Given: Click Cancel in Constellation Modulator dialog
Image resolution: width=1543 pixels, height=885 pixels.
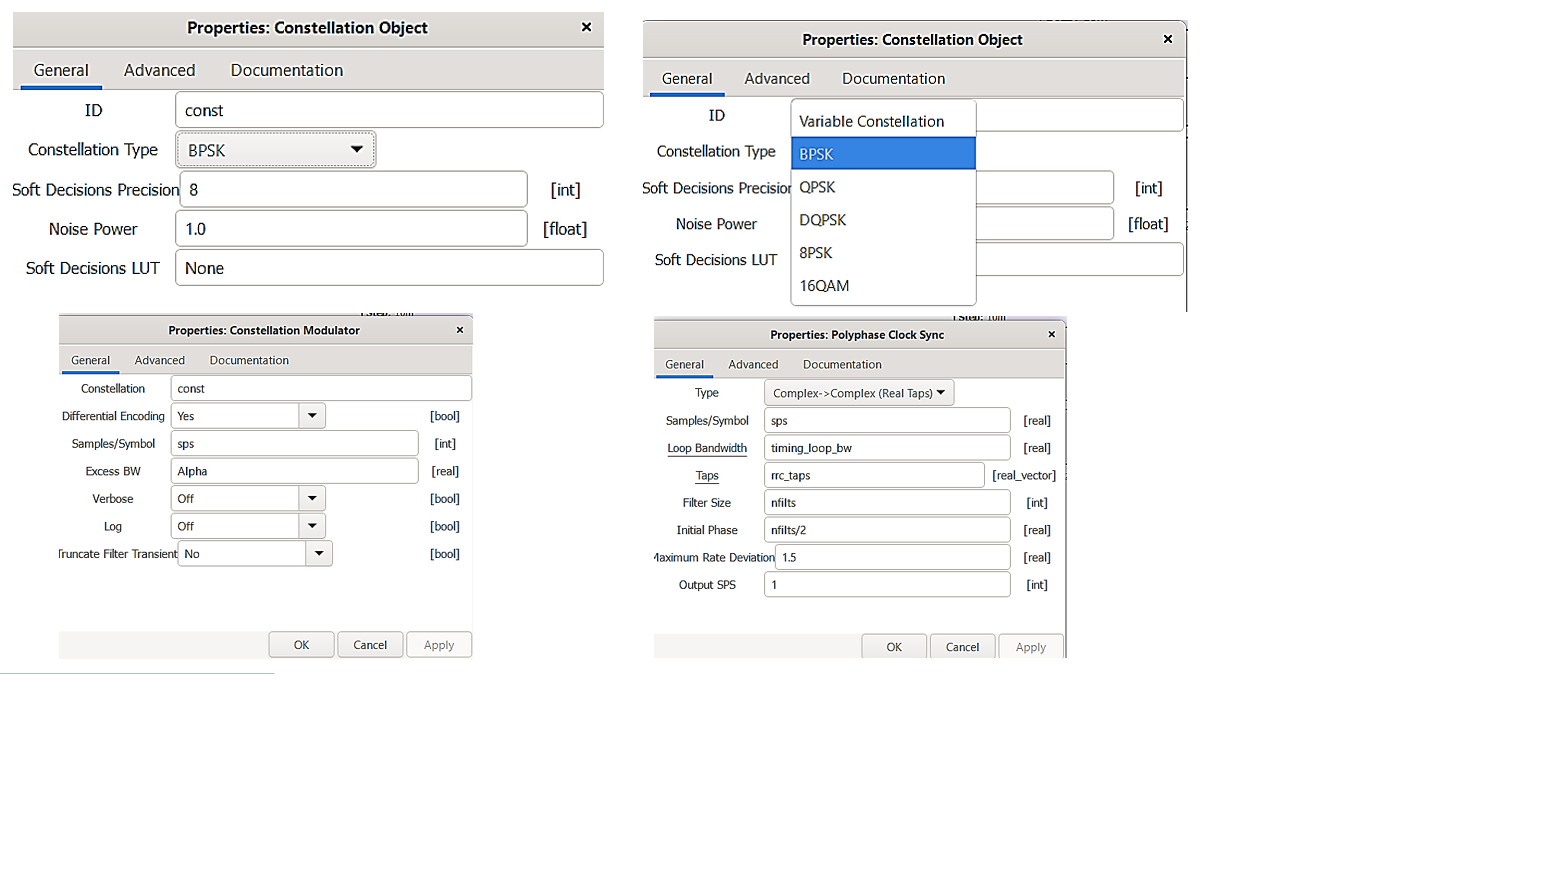Looking at the screenshot, I should 370,645.
